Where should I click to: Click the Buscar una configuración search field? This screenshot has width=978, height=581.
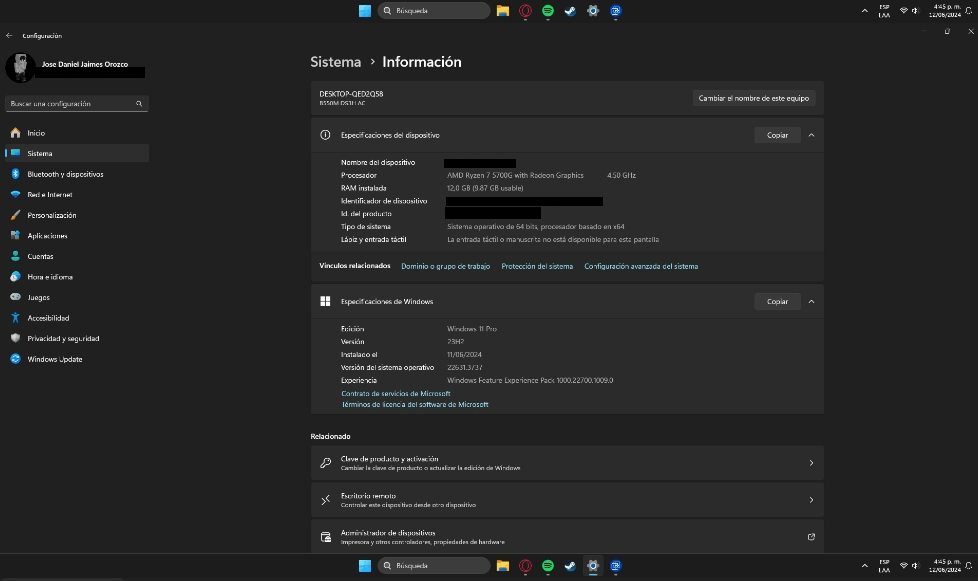click(70, 103)
